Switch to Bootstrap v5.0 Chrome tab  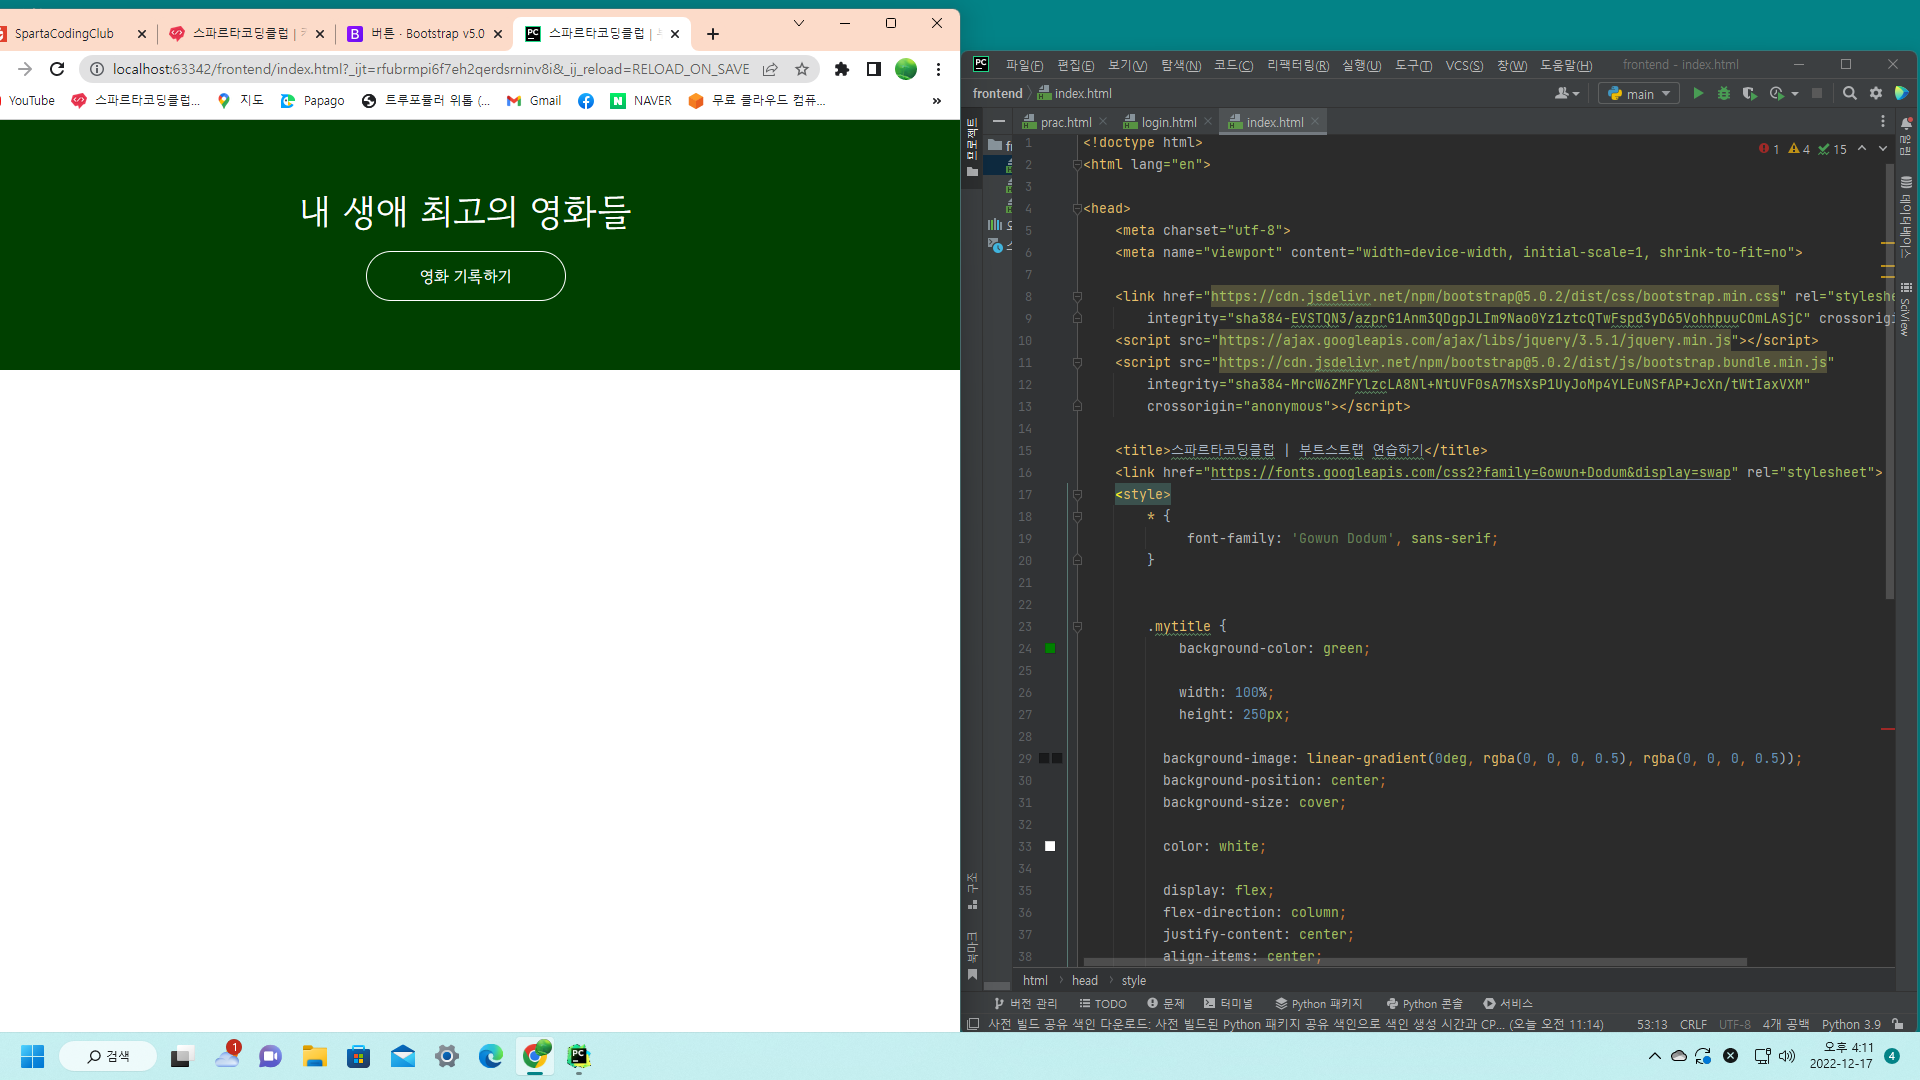click(x=425, y=34)
